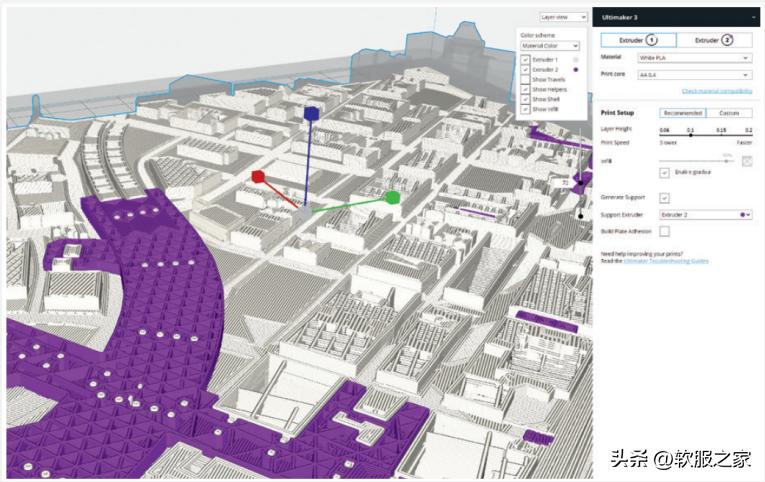Image resolution: width=765 pixels, height=482 pixels.
Task: Open the White PLA material dropdown
Action: [x=694, y=58]
